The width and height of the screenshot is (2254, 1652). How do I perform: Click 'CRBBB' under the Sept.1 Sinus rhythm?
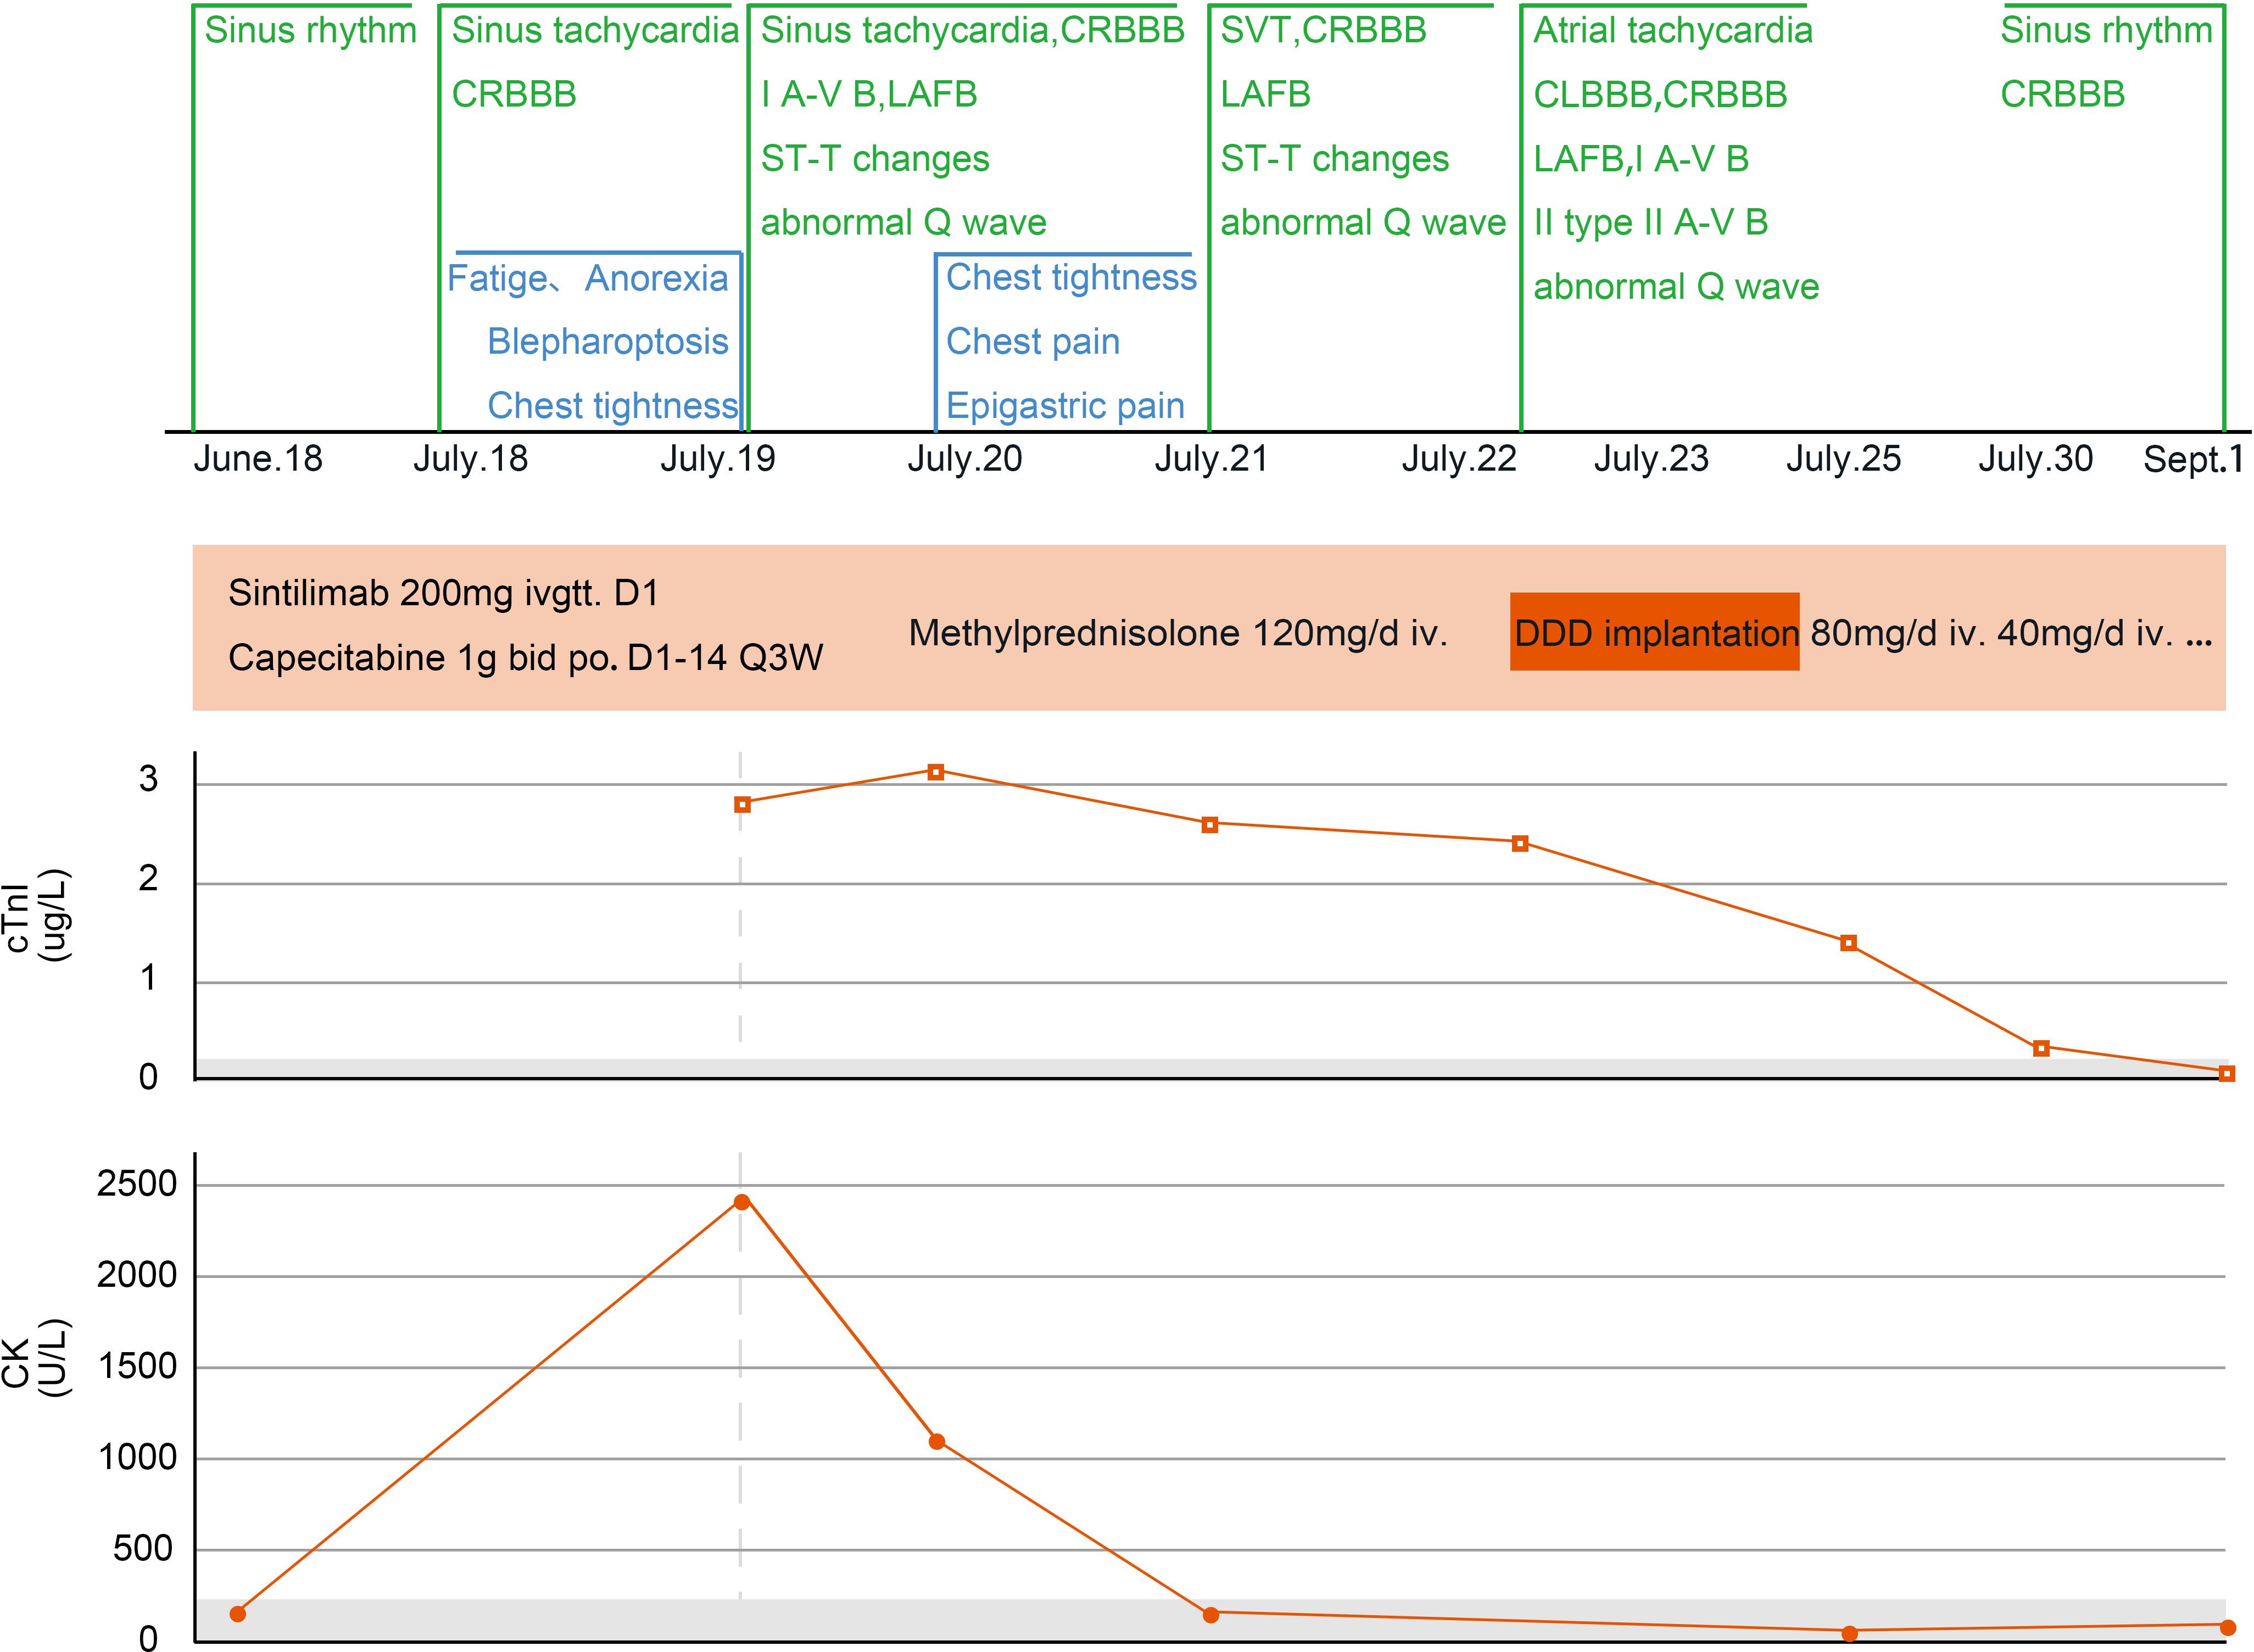2062,94
